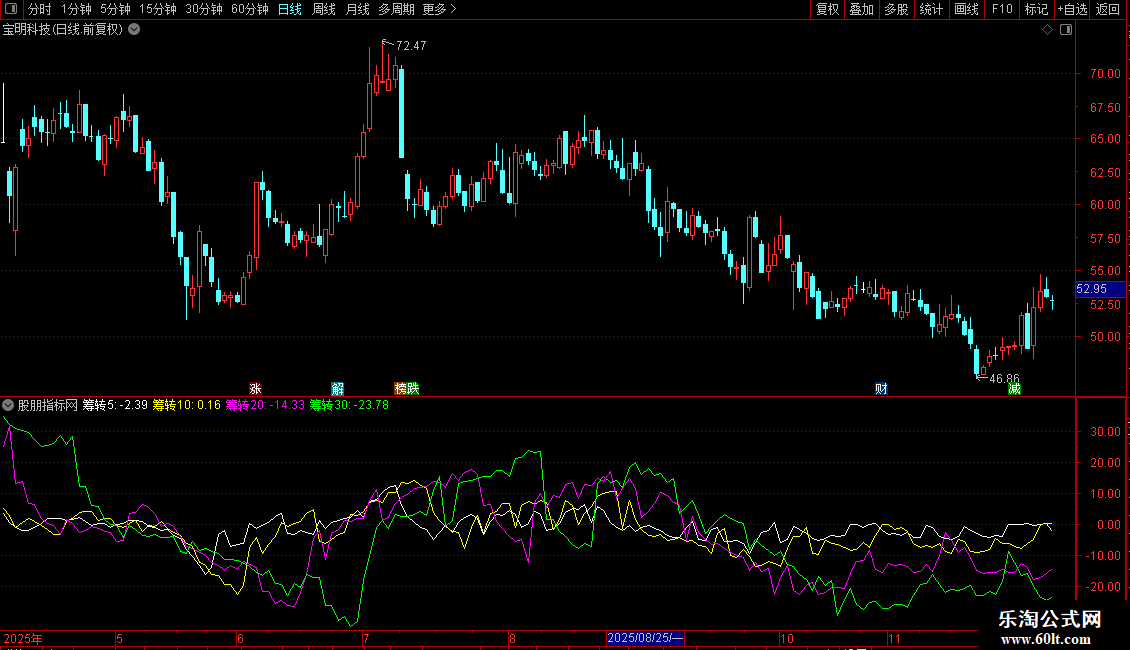Click 筹转5 indicator value label
Image resolution: width=1130 pixels, height=650 pixels.
(115, 405)
